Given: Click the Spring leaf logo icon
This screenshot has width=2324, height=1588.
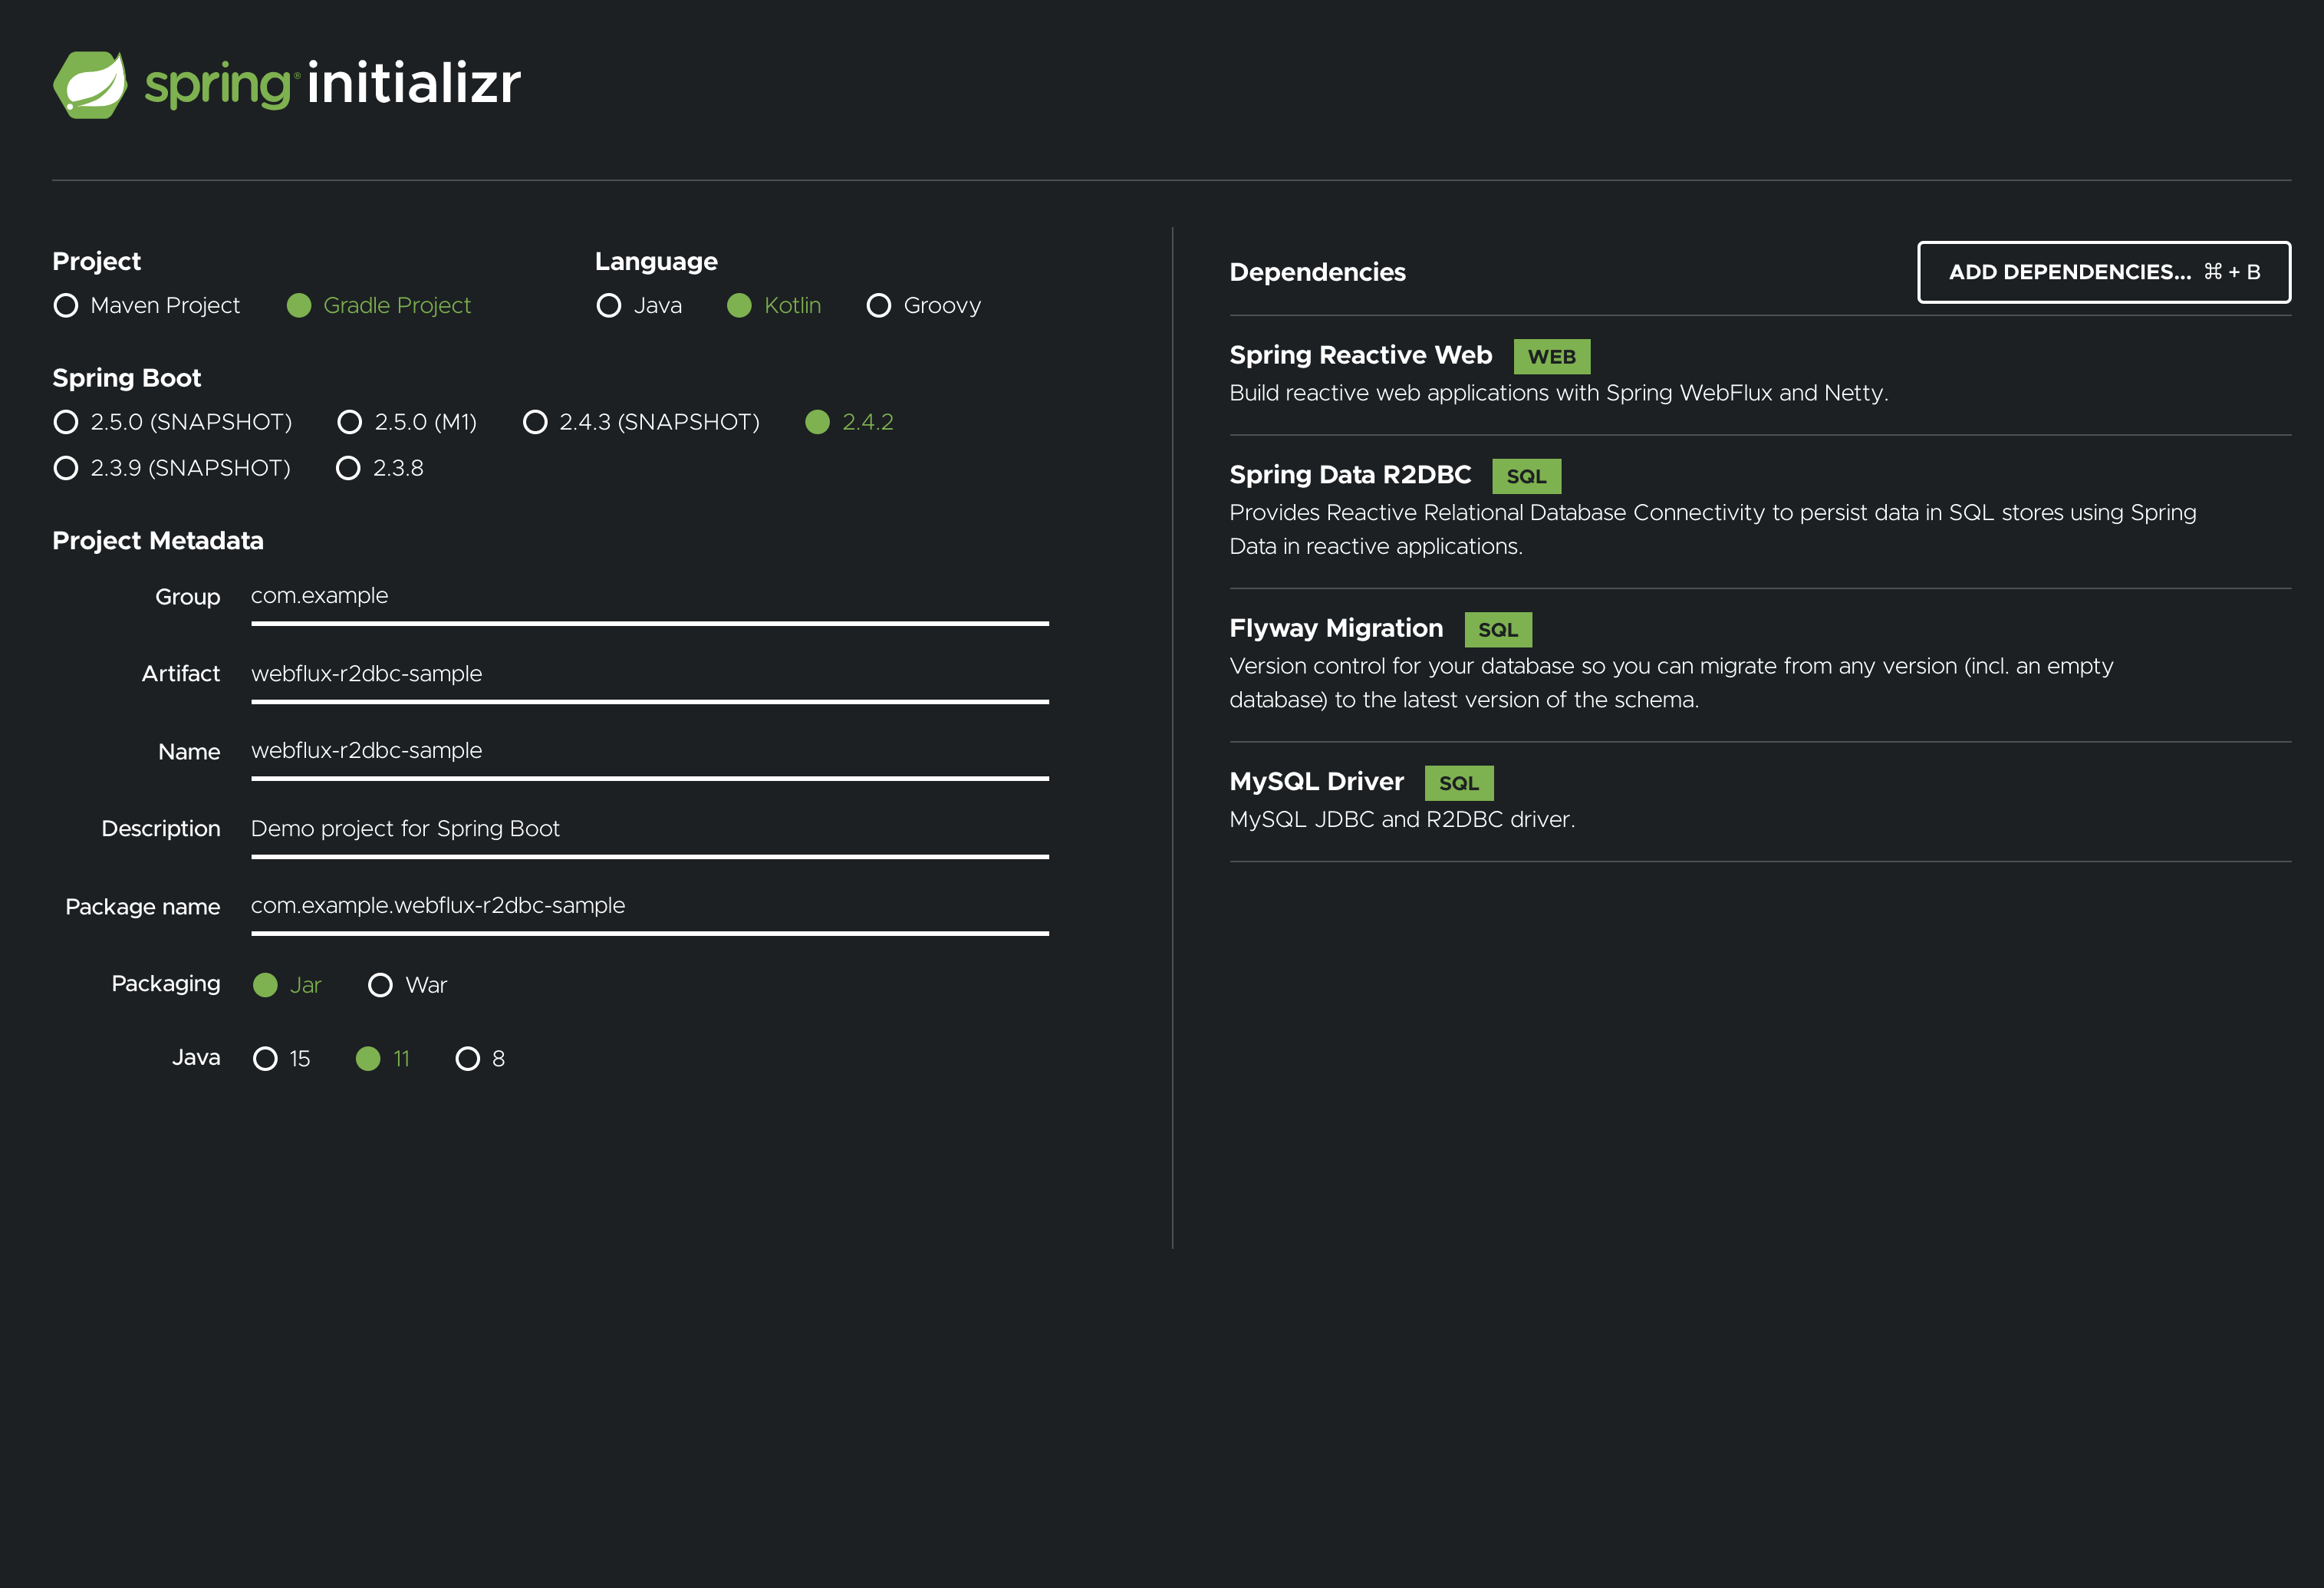Looking at the screenshot, I should click(x=90, y=84).
